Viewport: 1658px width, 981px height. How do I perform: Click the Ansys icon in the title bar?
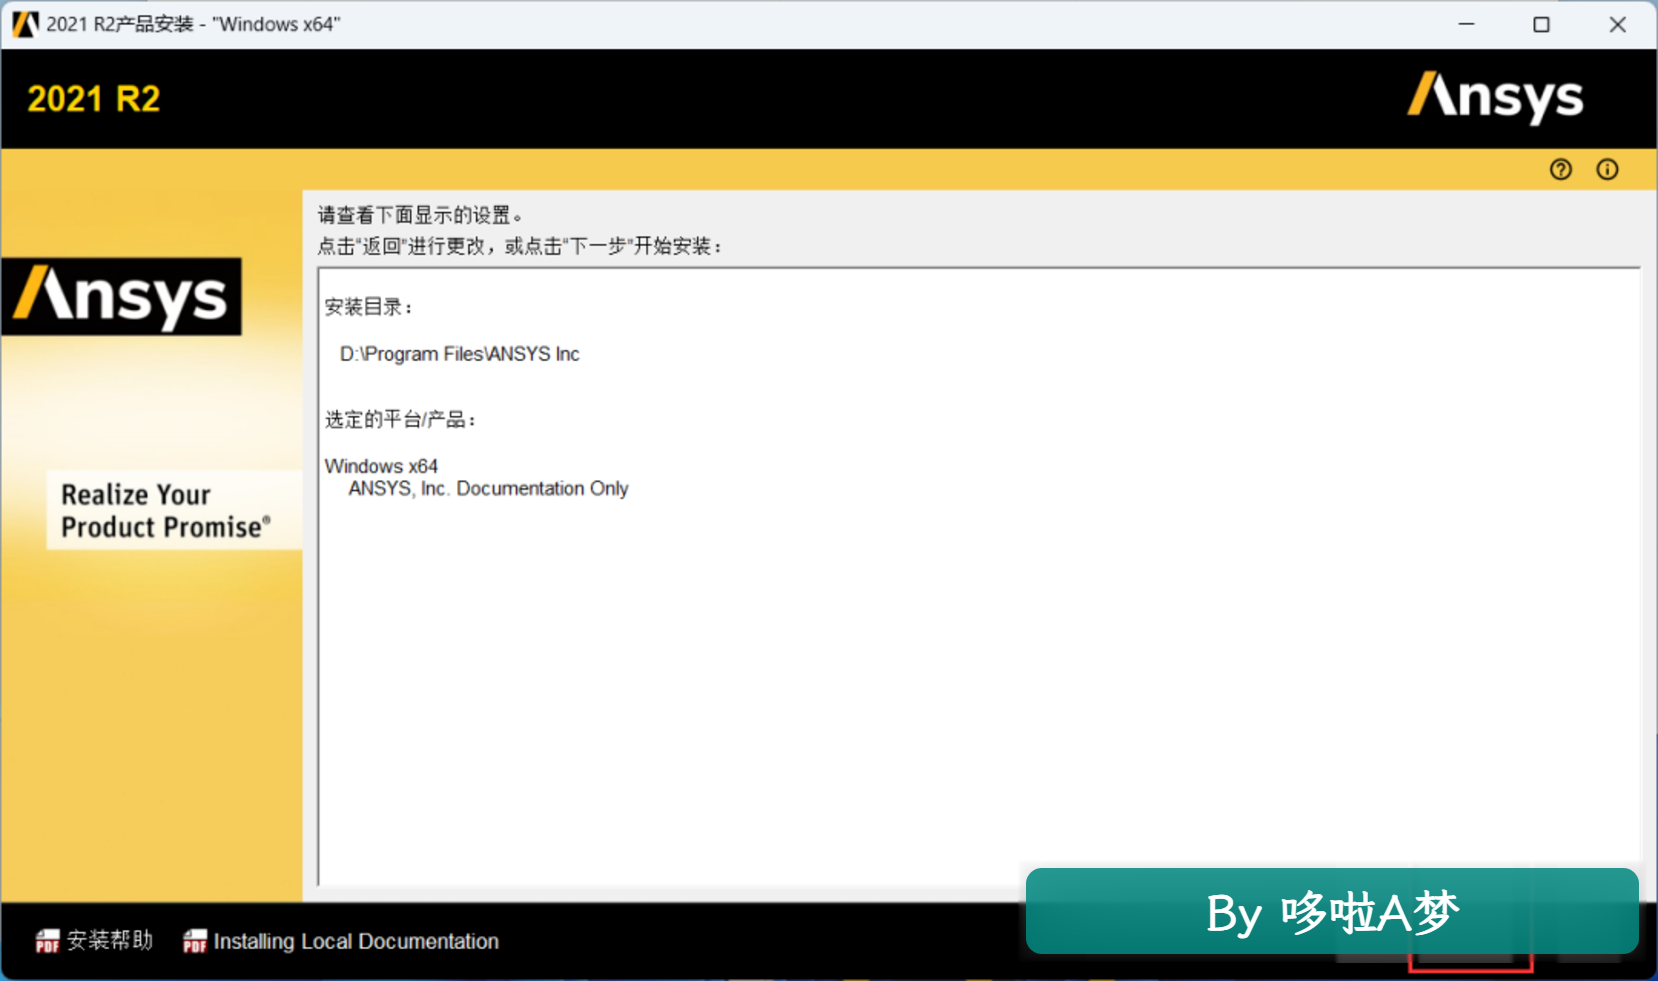click(25, 24)
